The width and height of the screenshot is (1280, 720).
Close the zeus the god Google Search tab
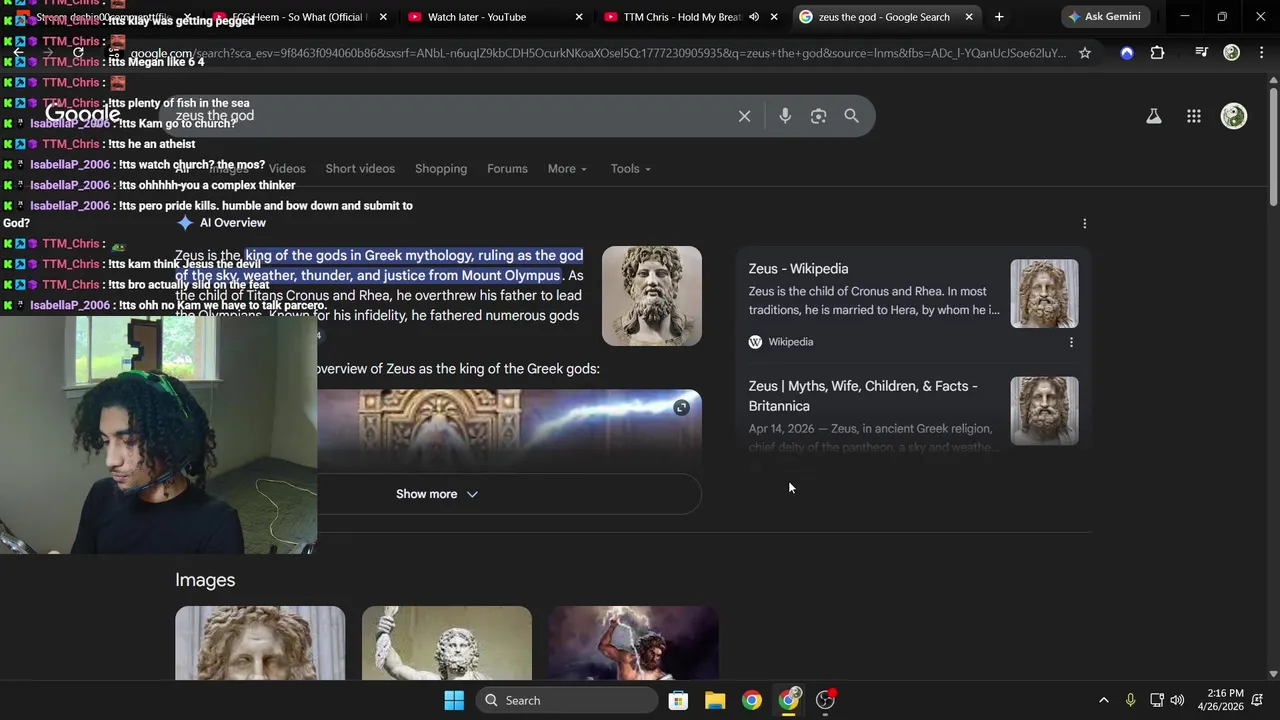tap(968, 17)
